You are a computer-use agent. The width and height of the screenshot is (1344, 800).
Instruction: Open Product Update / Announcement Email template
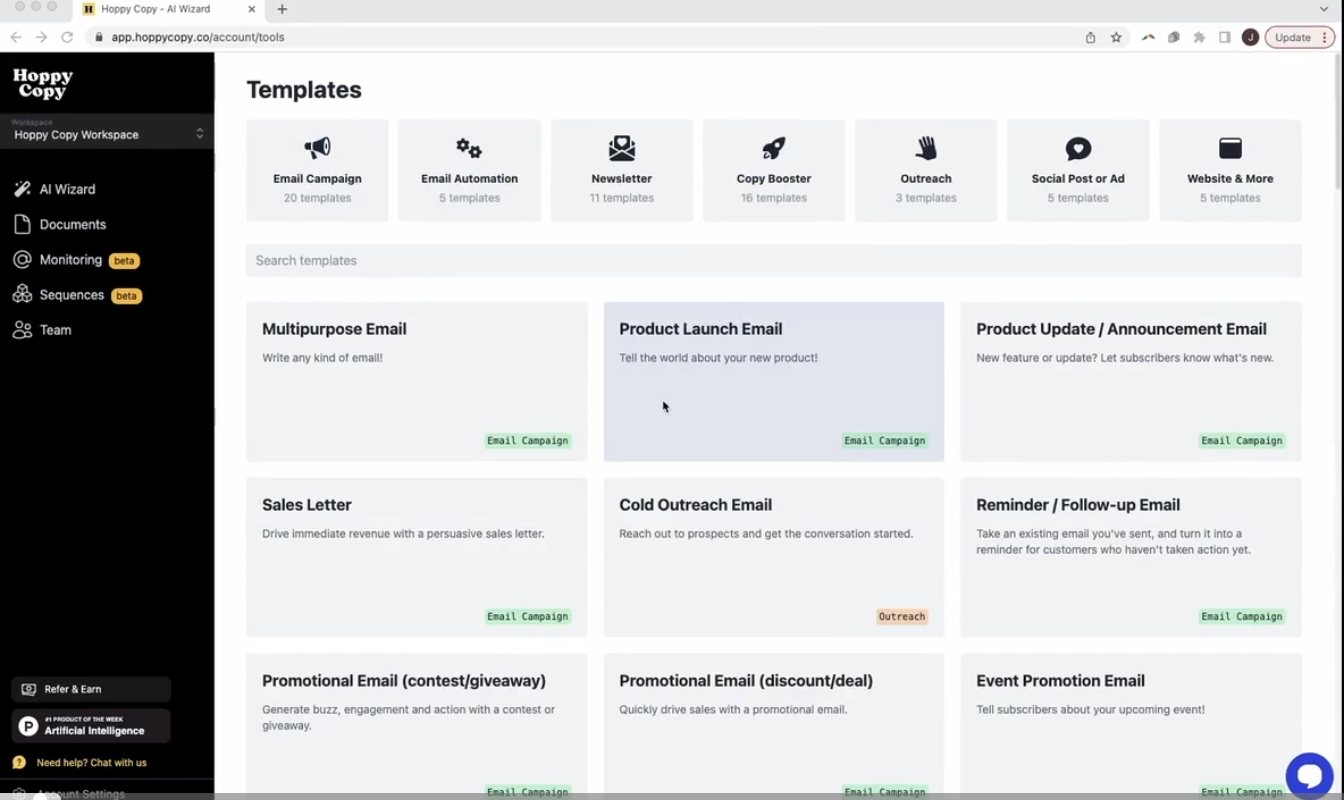tap(1131, 381)
